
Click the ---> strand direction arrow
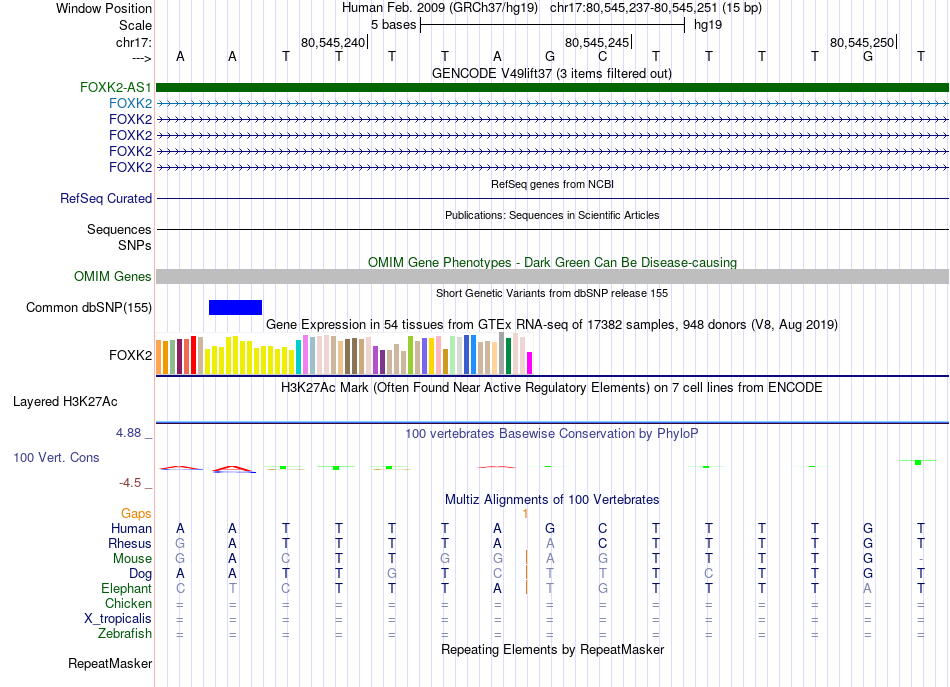coord(141,58)
